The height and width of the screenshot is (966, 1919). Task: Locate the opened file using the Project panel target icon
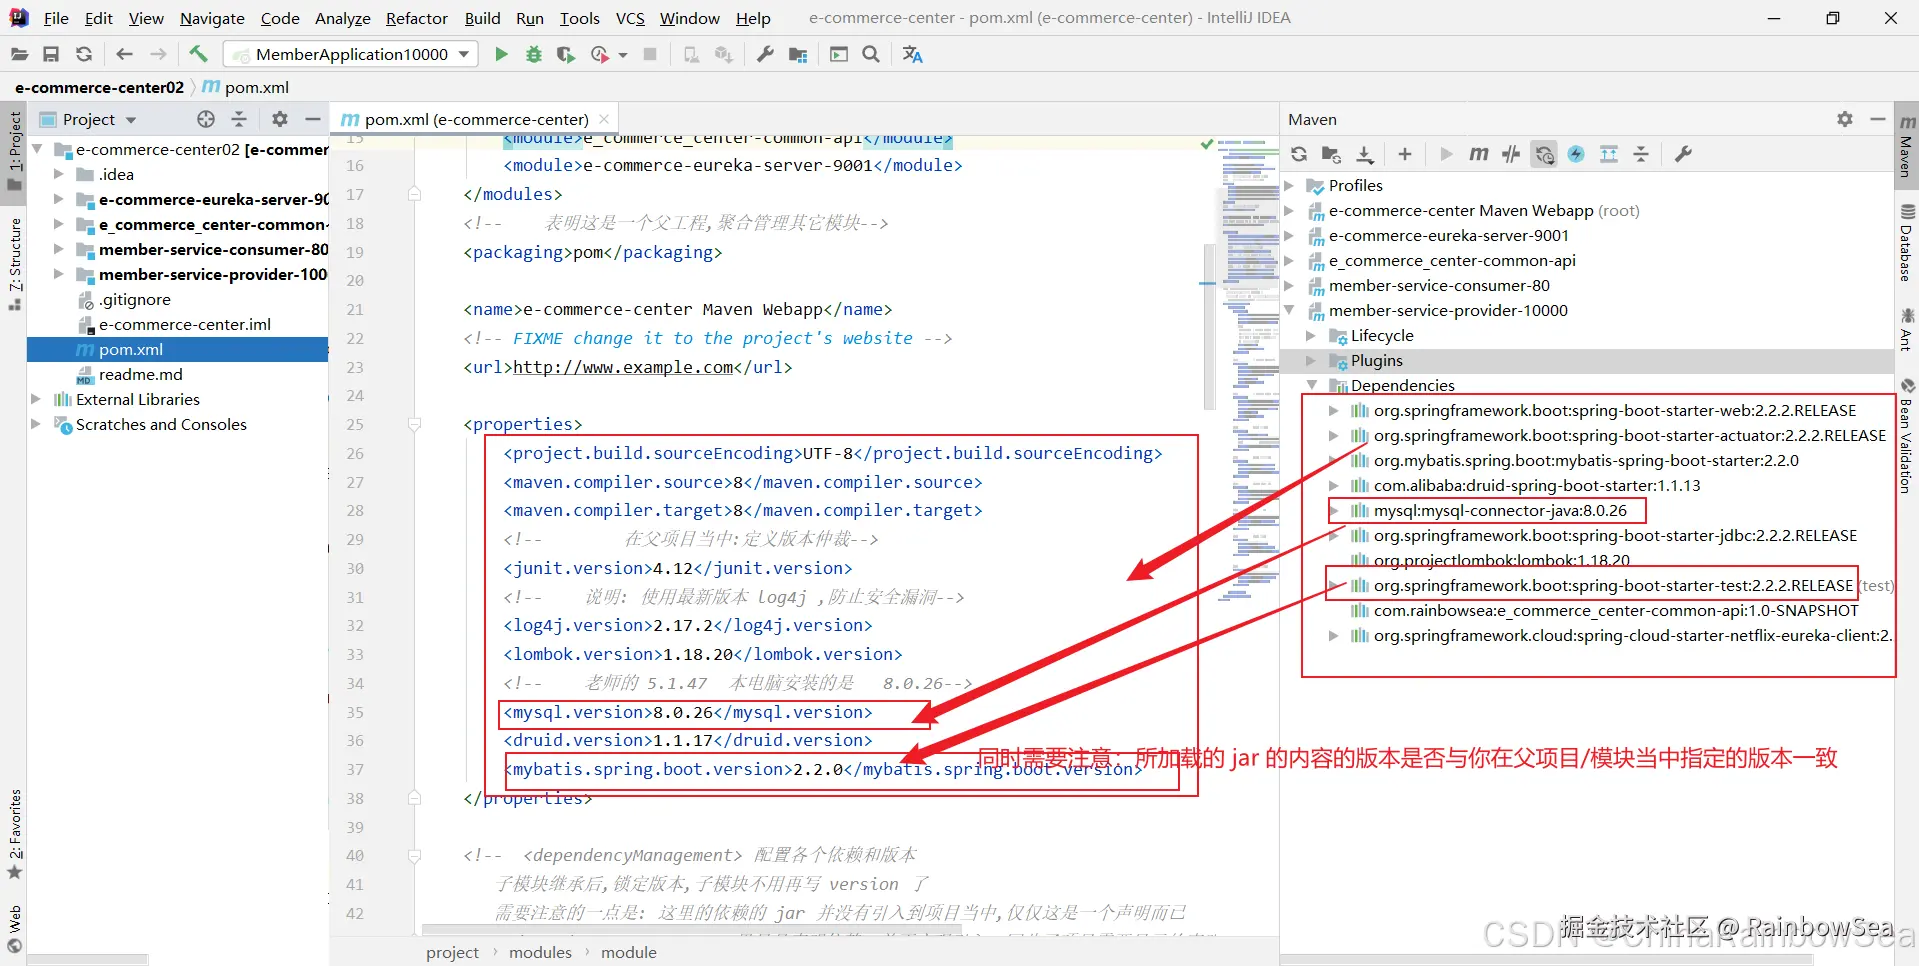click(206, 119)
